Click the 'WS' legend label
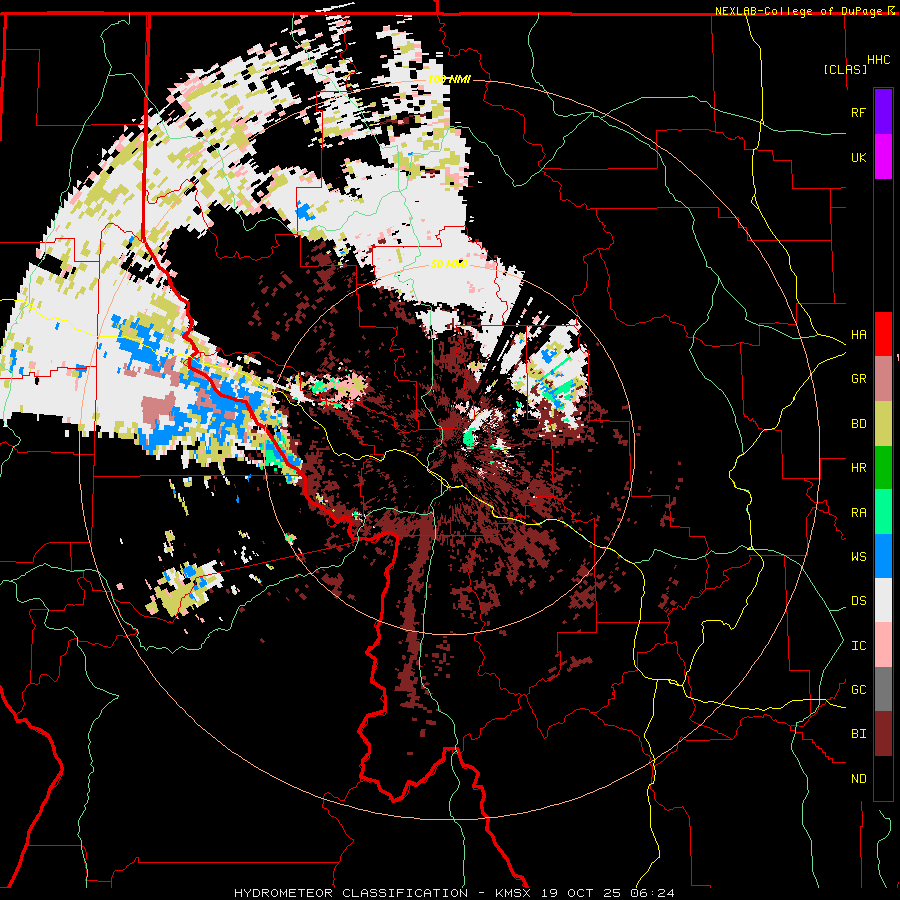This screenshot has height=900, width=900. coord(858,556)
